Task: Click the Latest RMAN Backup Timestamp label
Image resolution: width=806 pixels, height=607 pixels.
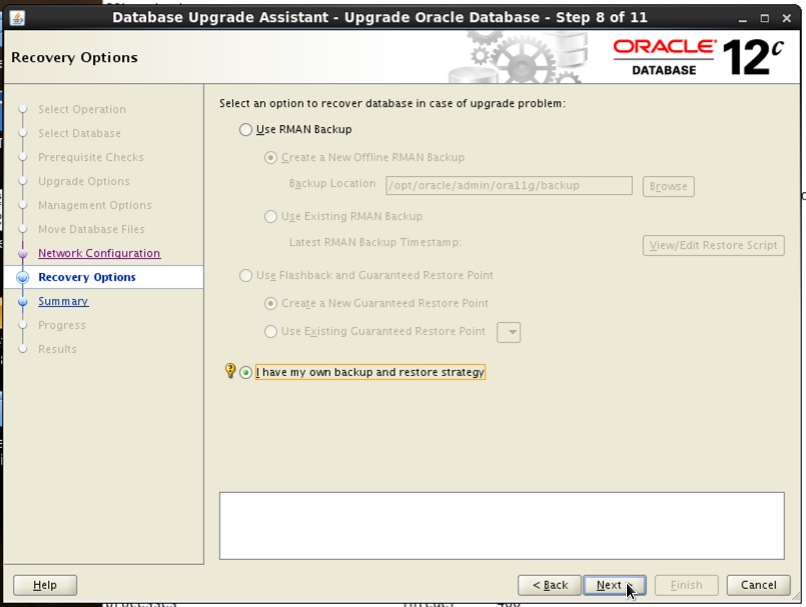Action: (x=375, y=243)
